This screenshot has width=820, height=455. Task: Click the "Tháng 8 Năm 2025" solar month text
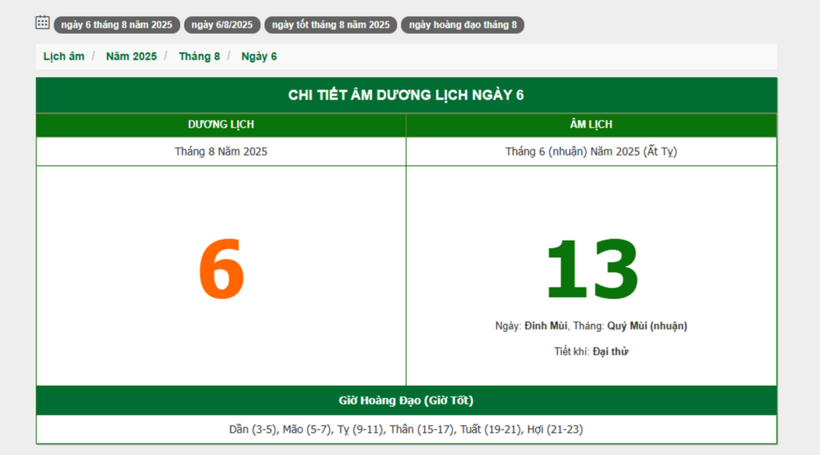tap(221, 152)
